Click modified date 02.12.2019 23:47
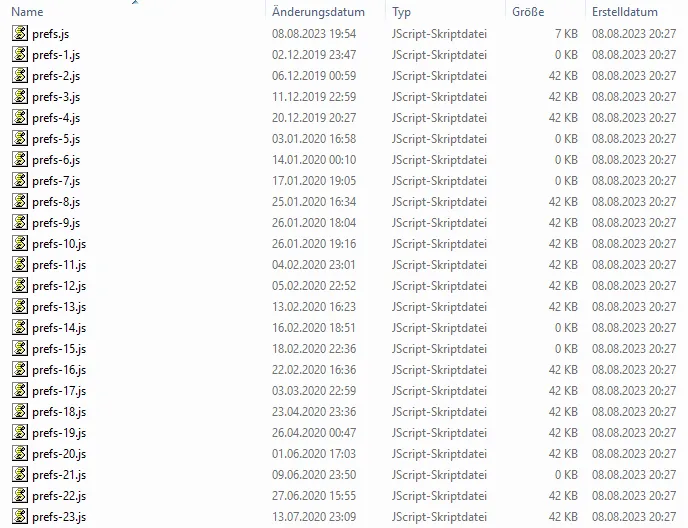This screenshot has height=528, width=688. 314,55
